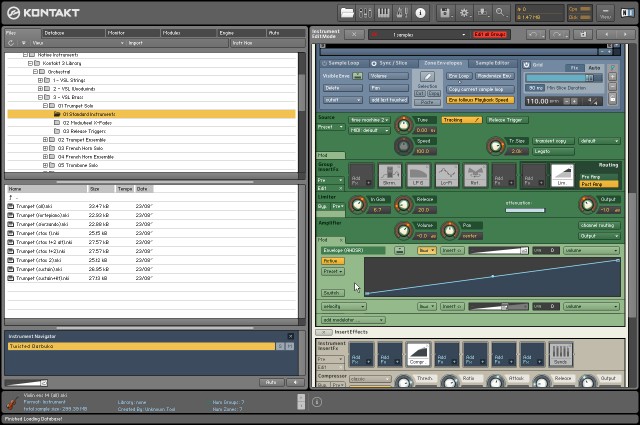
Task: Click the undo arrow in edit header
Action: coord(534,35)
